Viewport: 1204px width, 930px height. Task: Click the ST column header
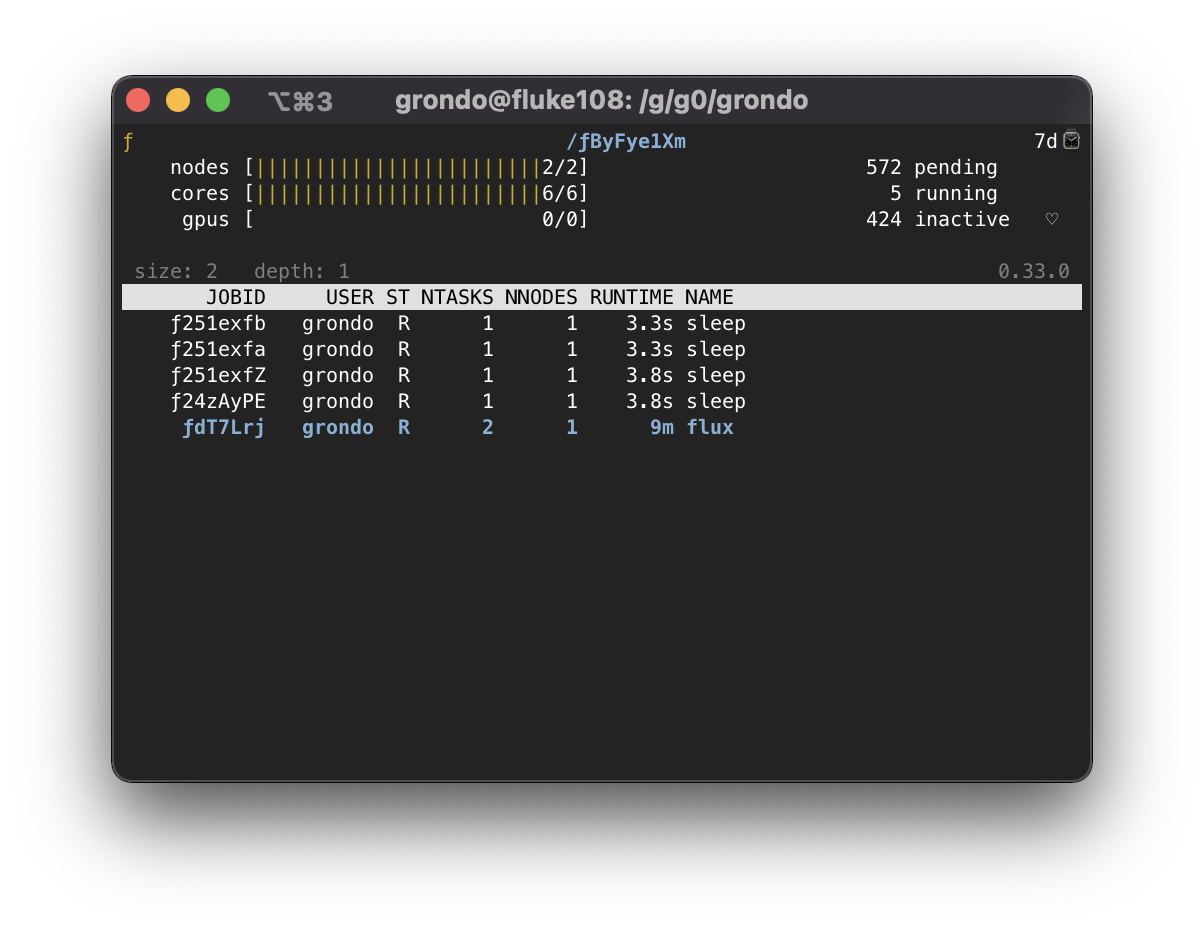(x=398, y=297)
